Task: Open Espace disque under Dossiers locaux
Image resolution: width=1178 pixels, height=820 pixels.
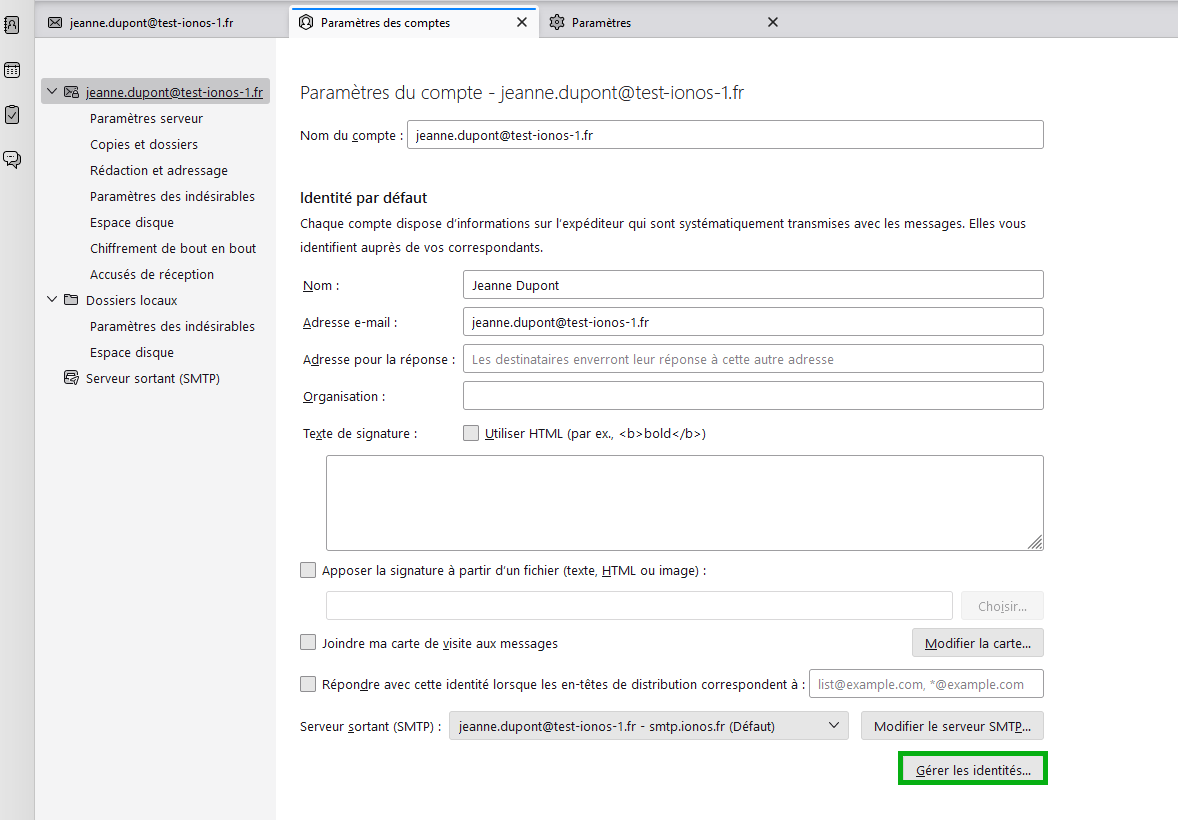Action: 131,353
